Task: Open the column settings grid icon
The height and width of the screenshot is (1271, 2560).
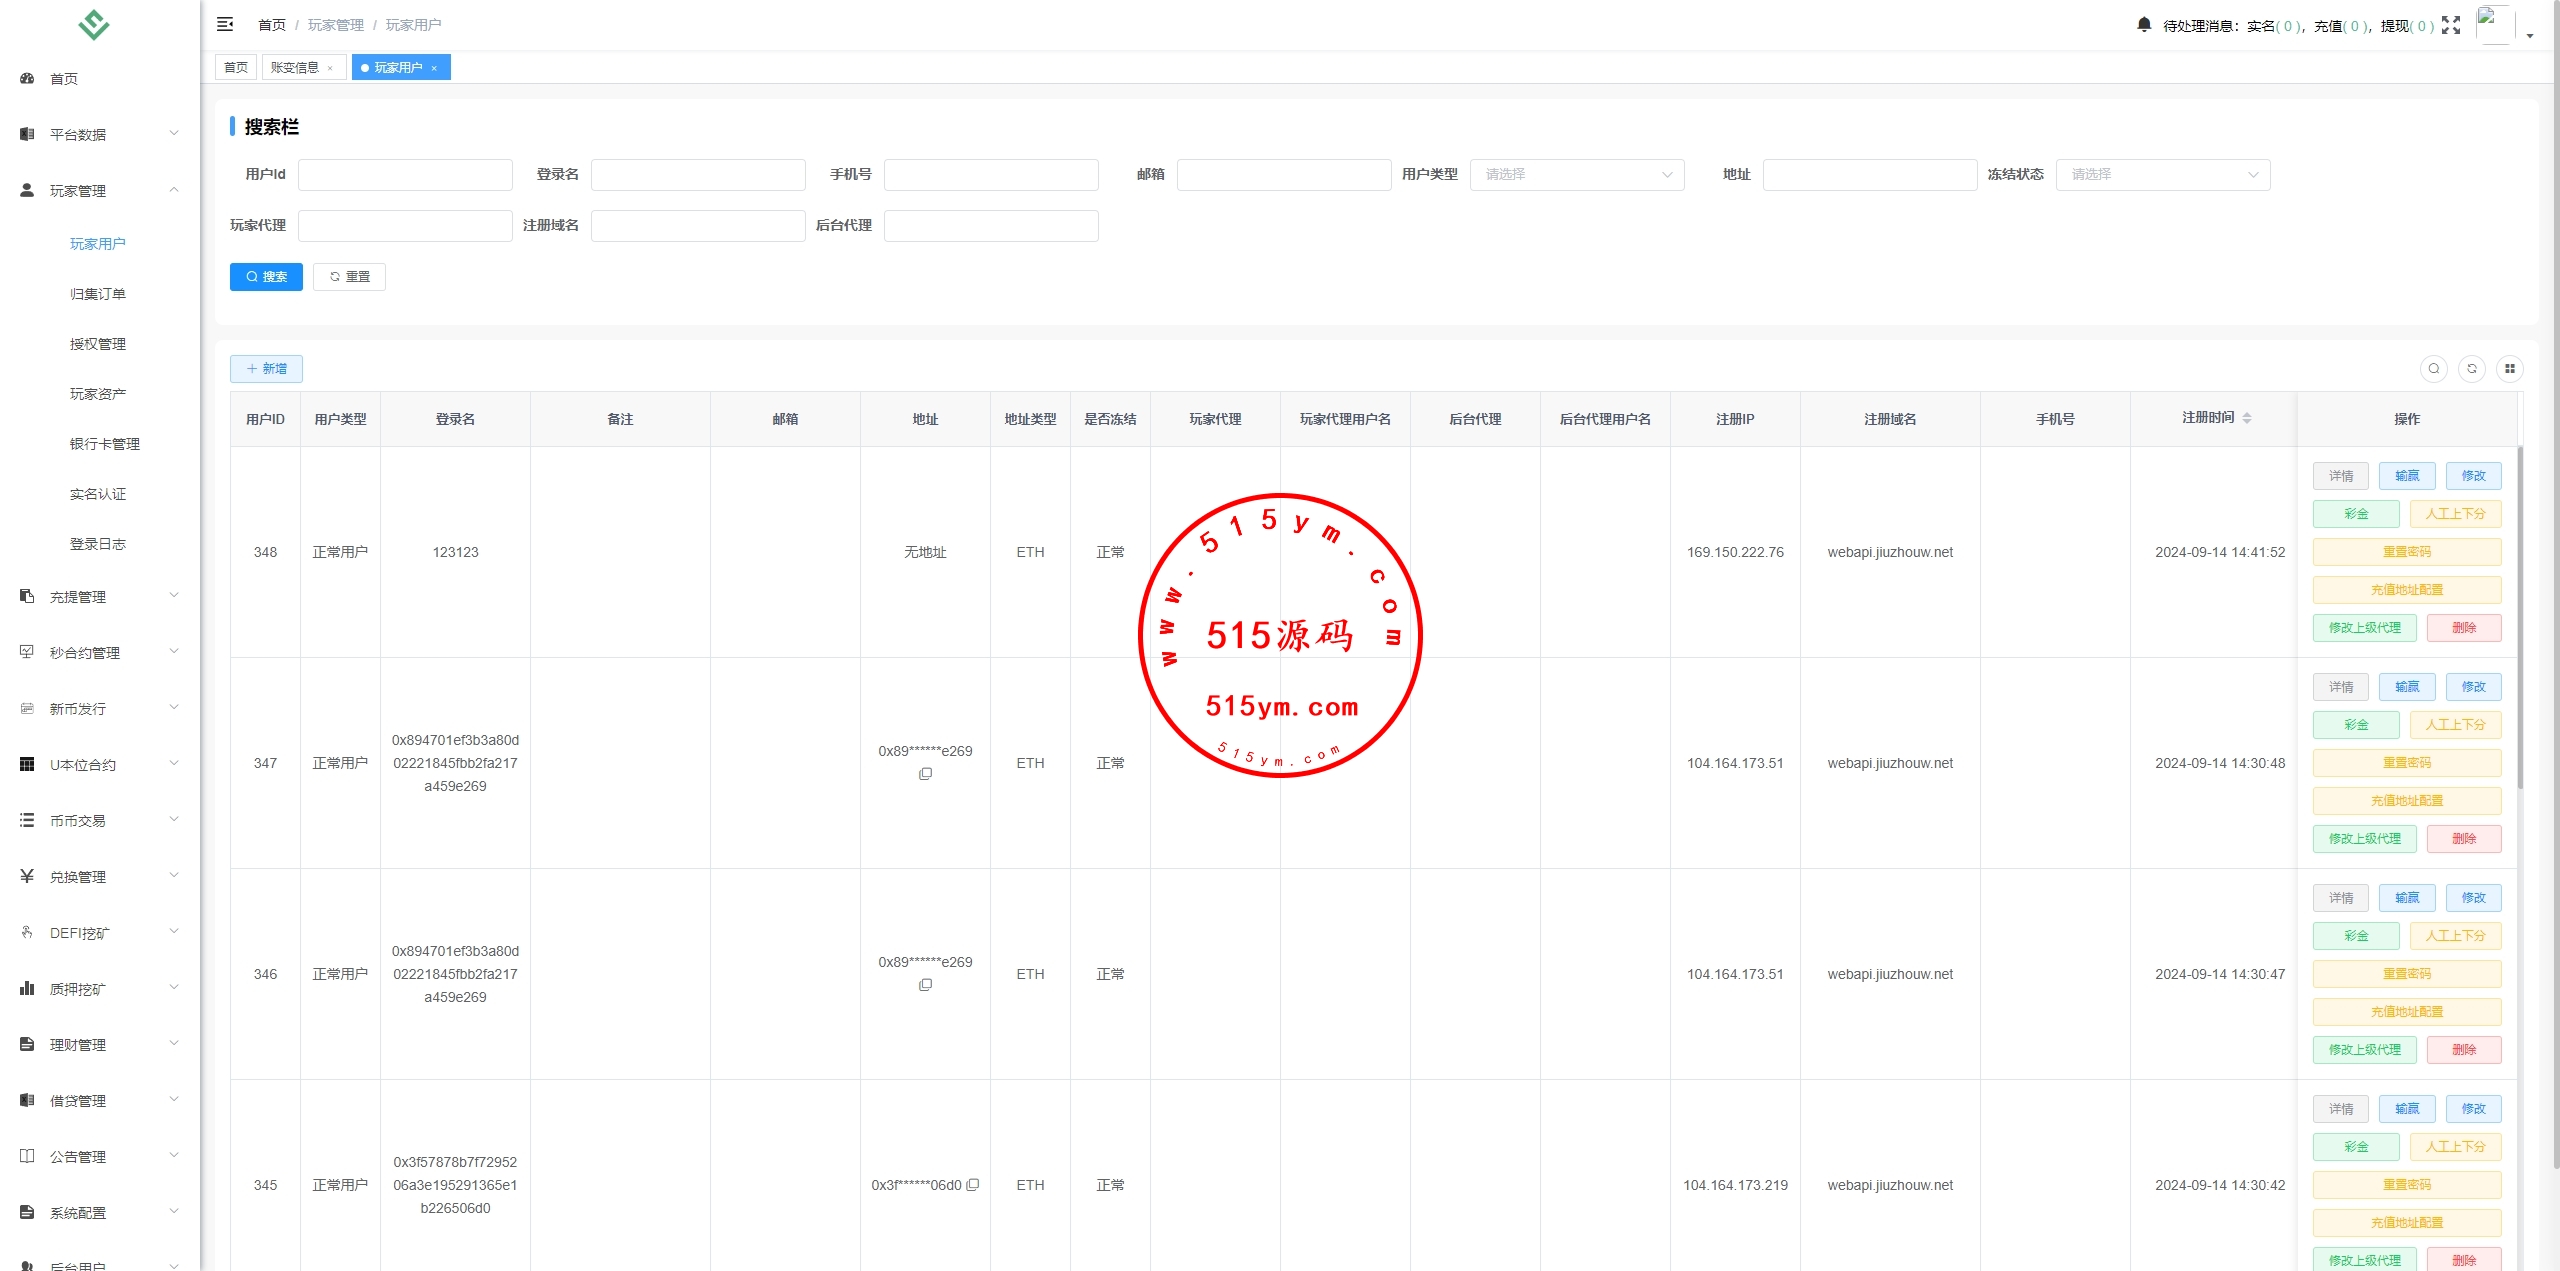Action: pos(2509,369)
